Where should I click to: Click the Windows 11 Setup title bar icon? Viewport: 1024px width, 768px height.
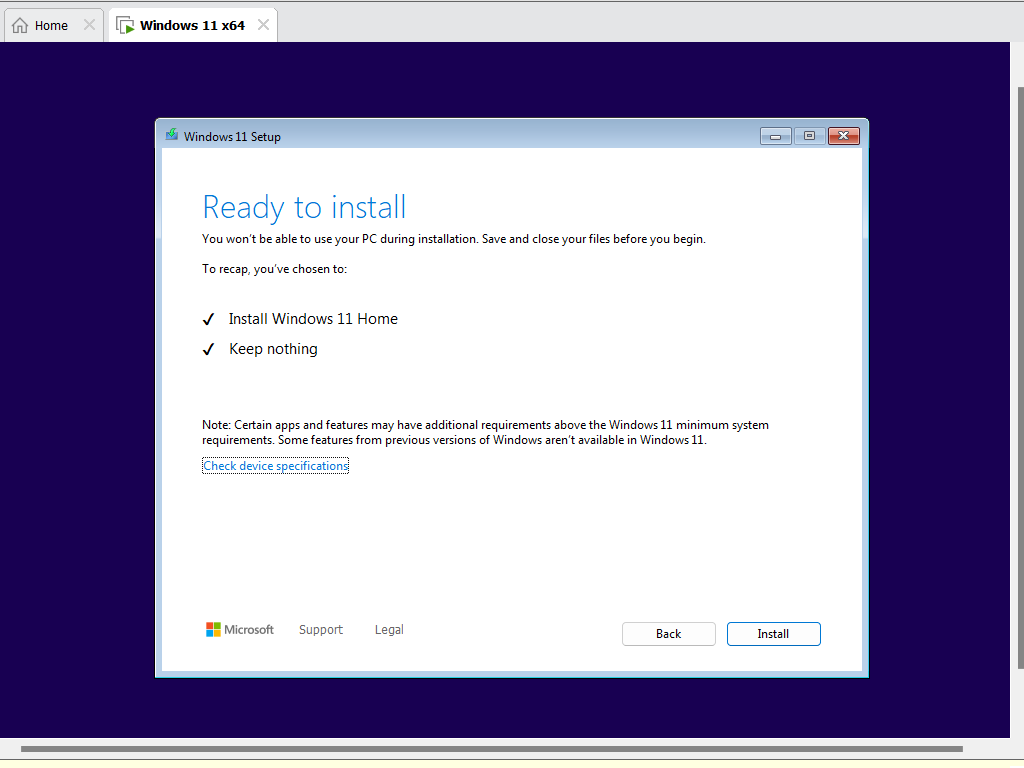click(172, 135)
